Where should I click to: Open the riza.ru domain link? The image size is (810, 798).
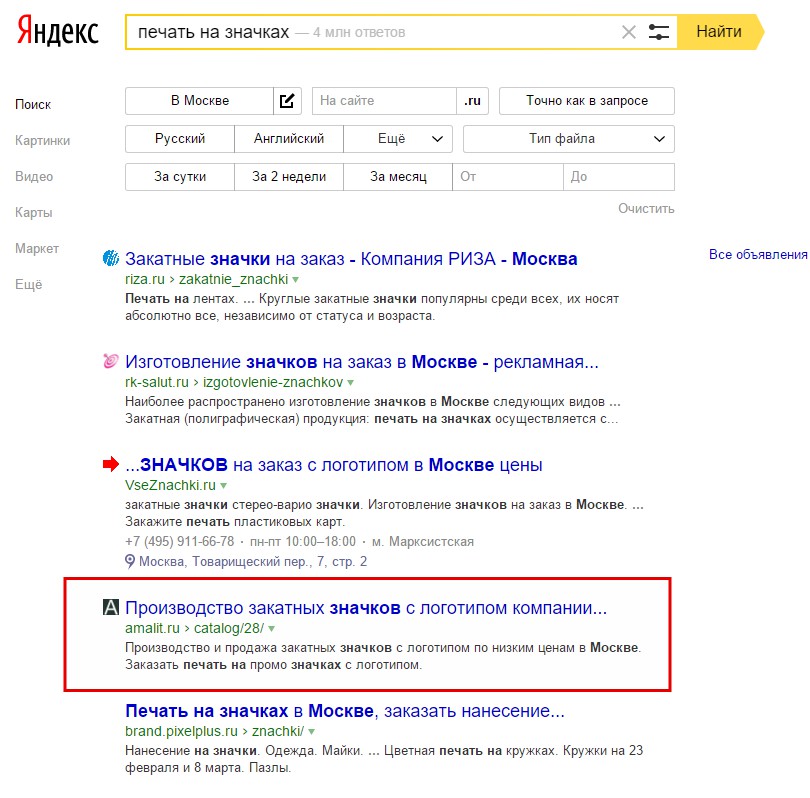145,279
